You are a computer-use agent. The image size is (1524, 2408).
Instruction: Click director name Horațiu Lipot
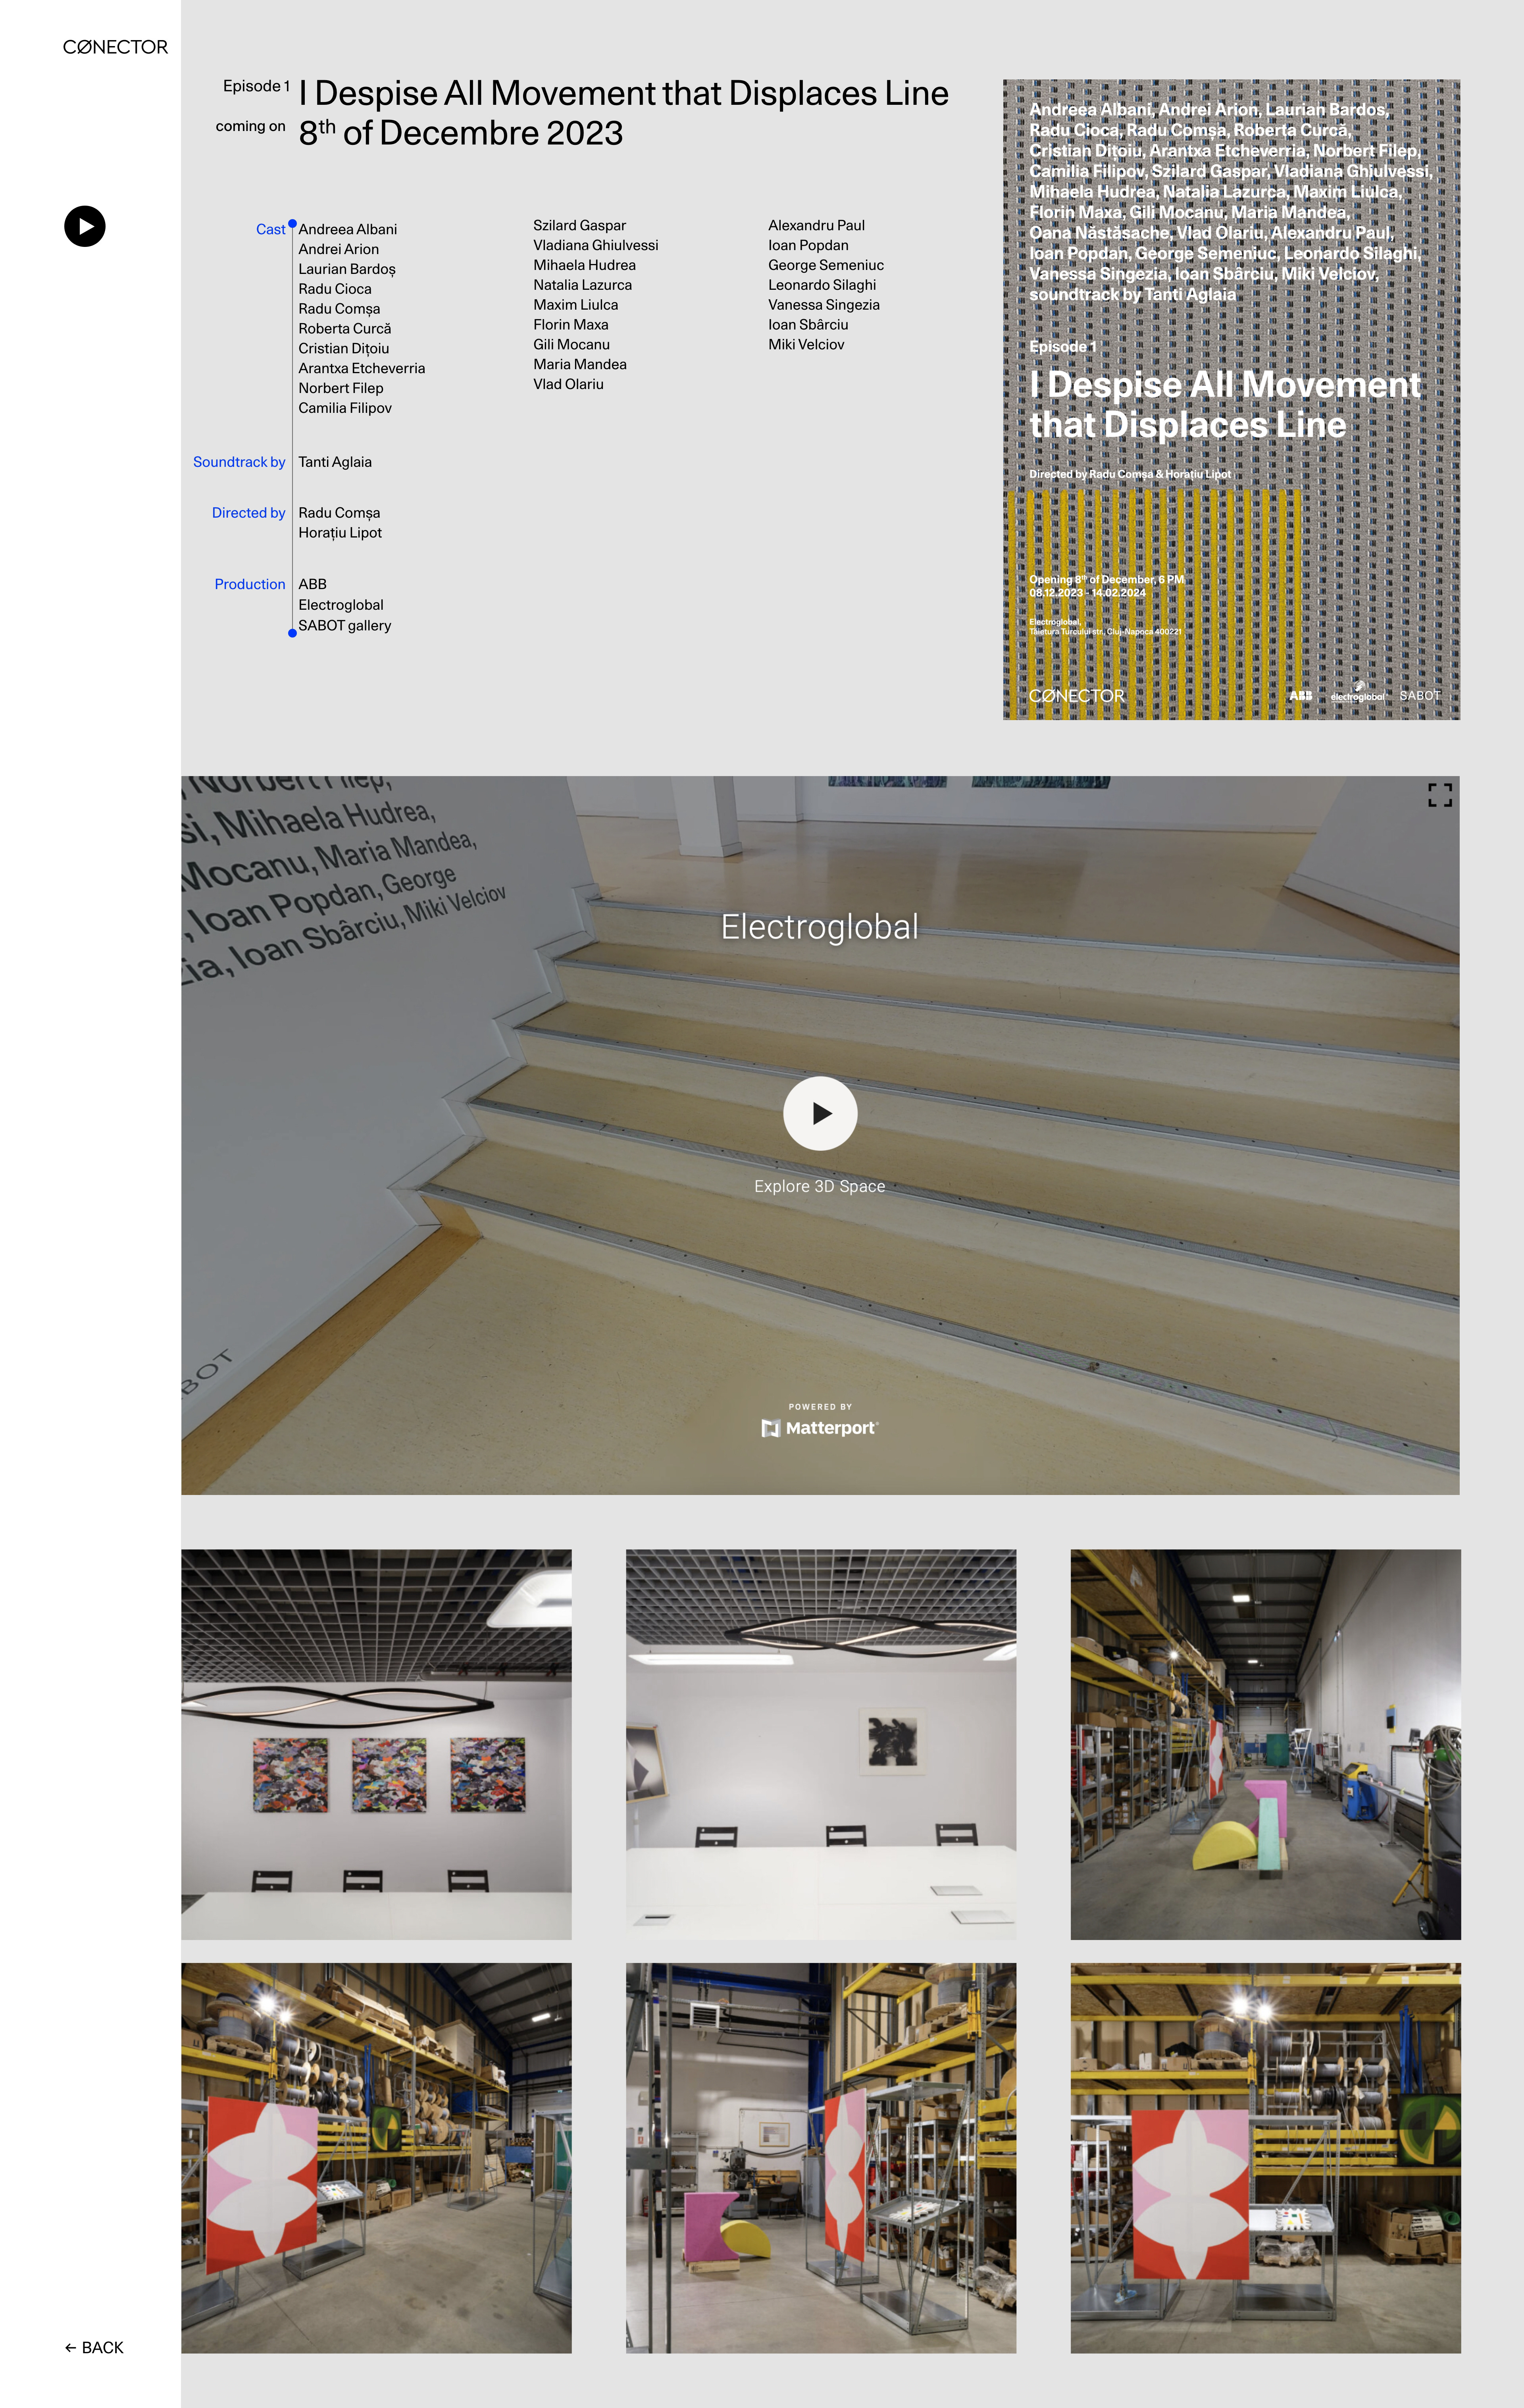340,533
